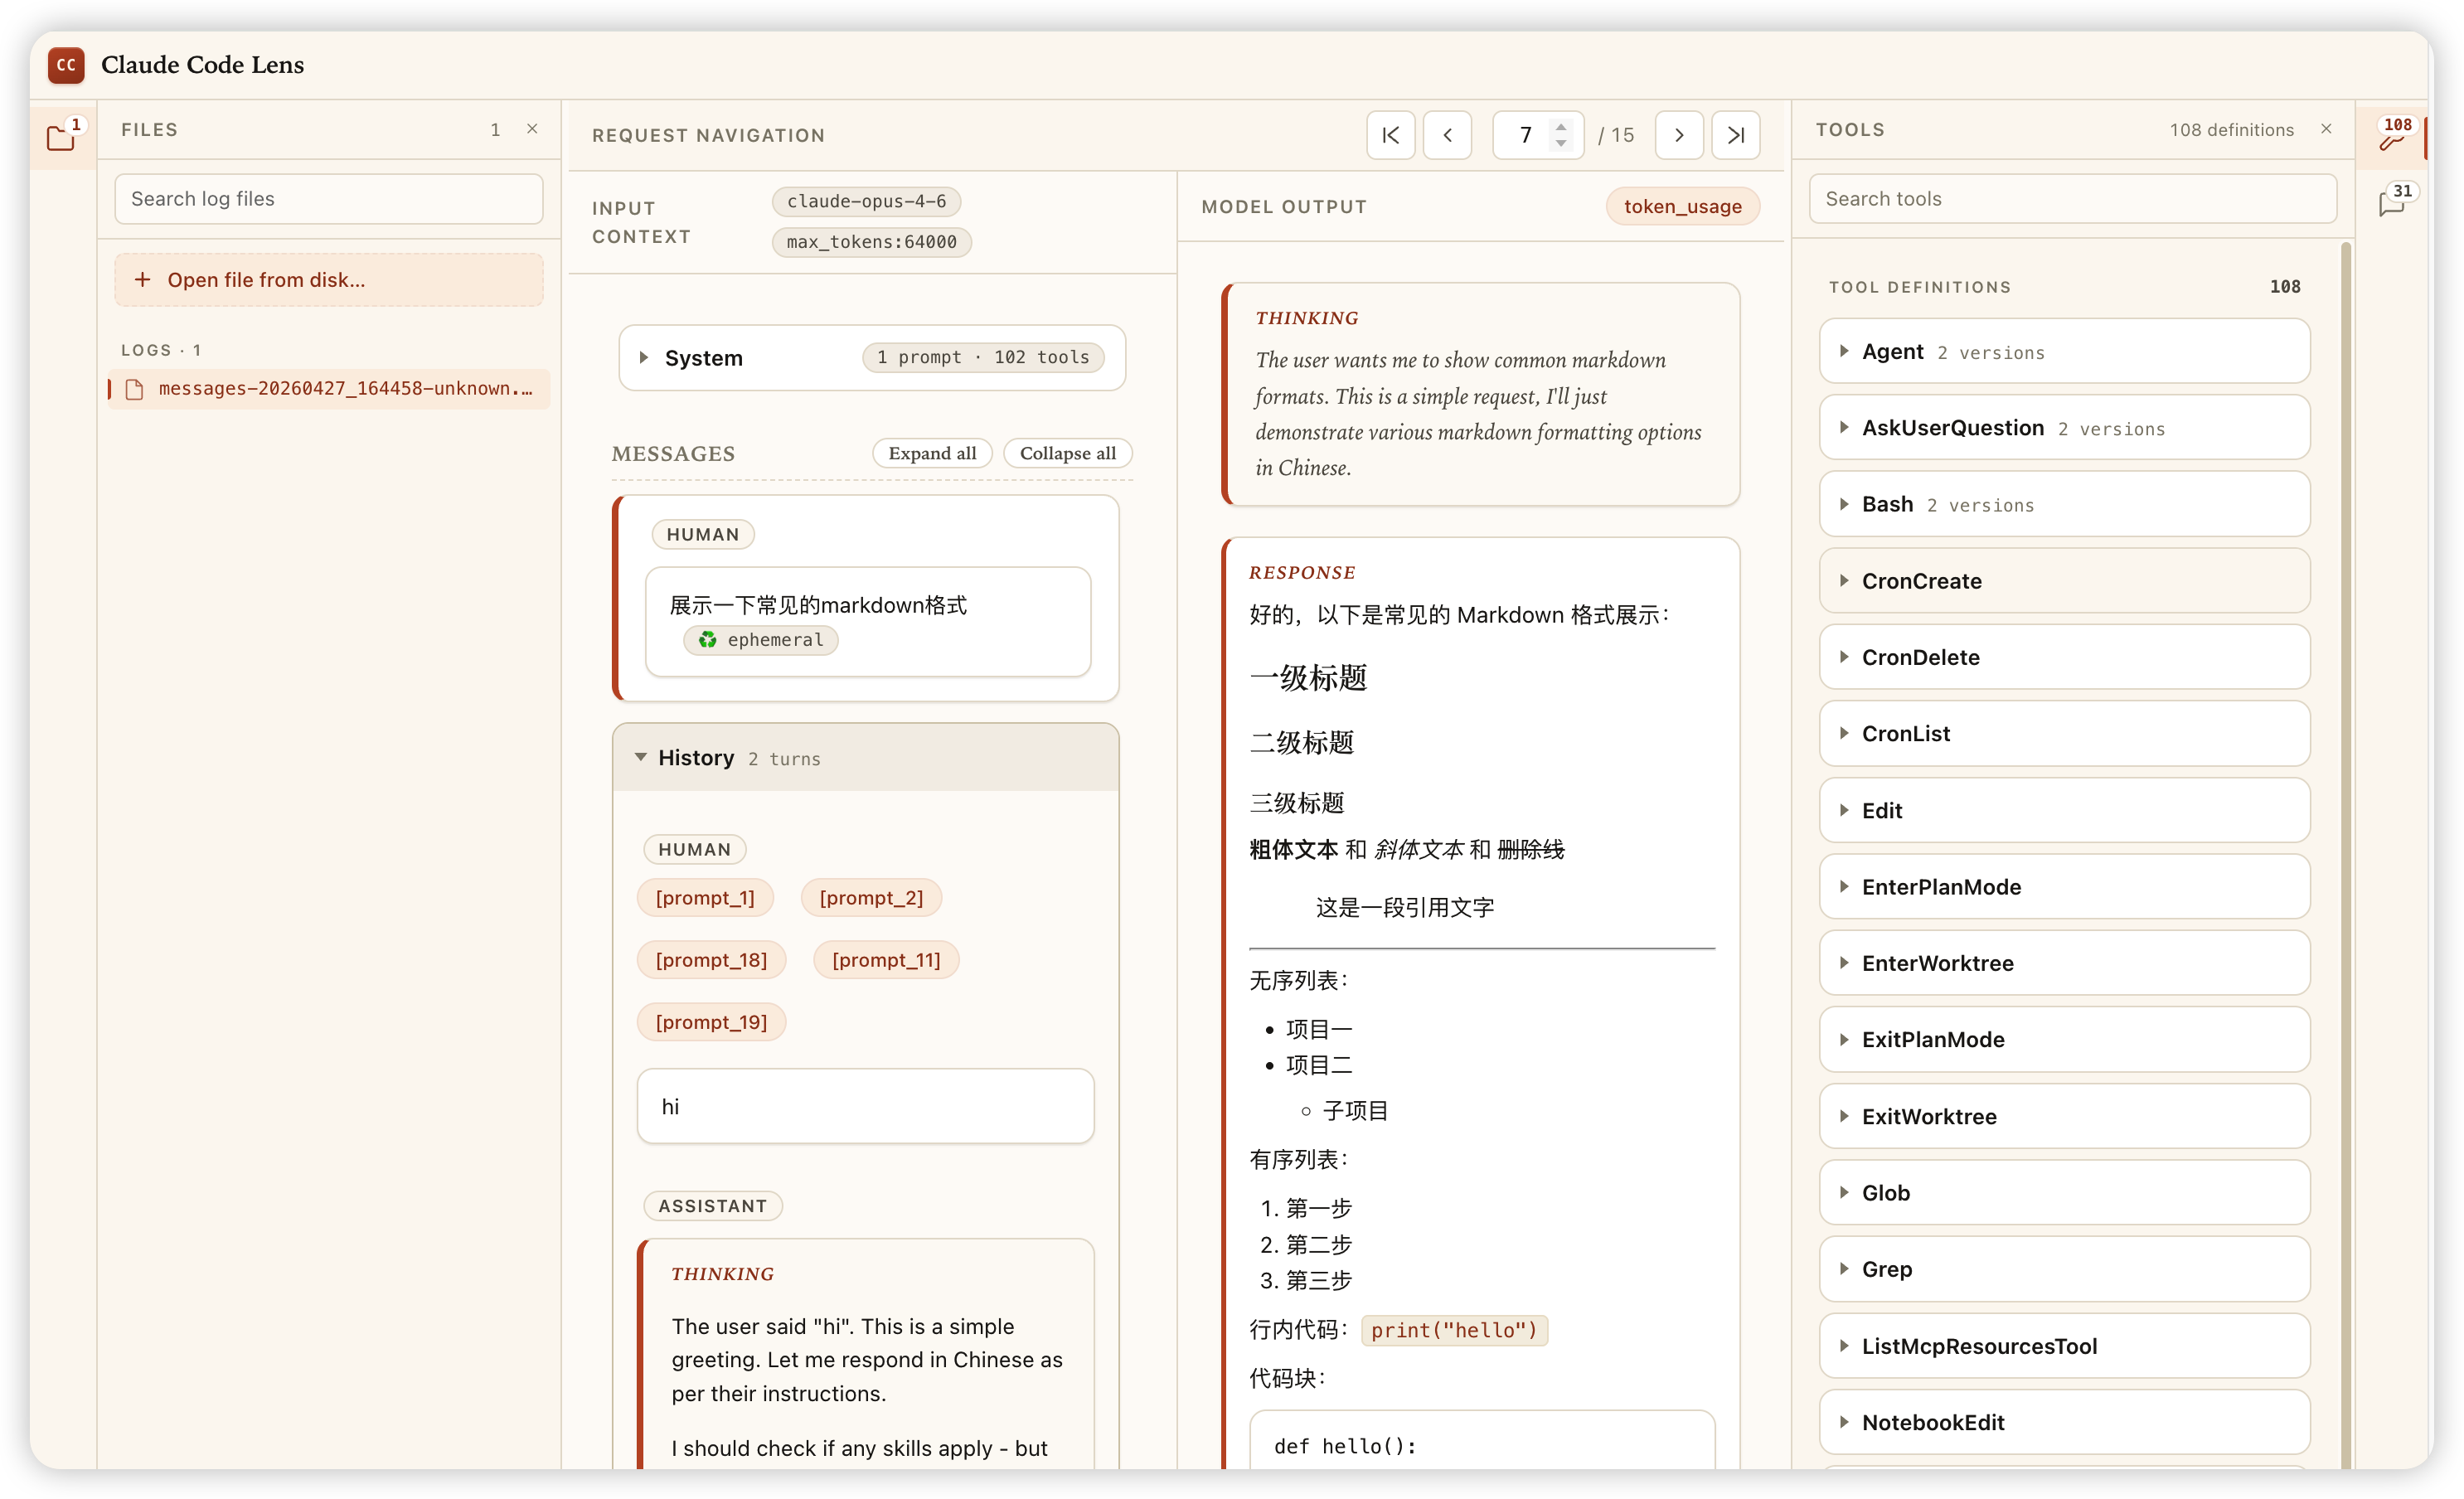
Task: Click the Search tools field
Action: 2073,199
